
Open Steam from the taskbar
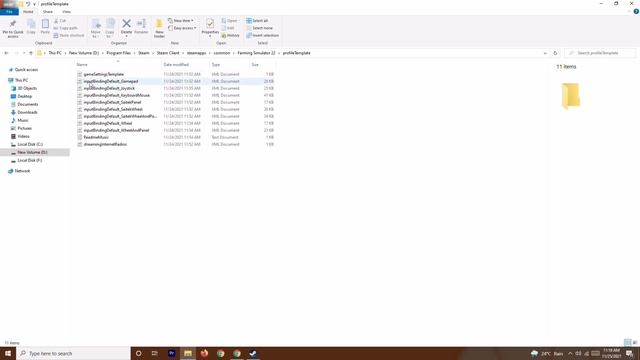point(253,353)
